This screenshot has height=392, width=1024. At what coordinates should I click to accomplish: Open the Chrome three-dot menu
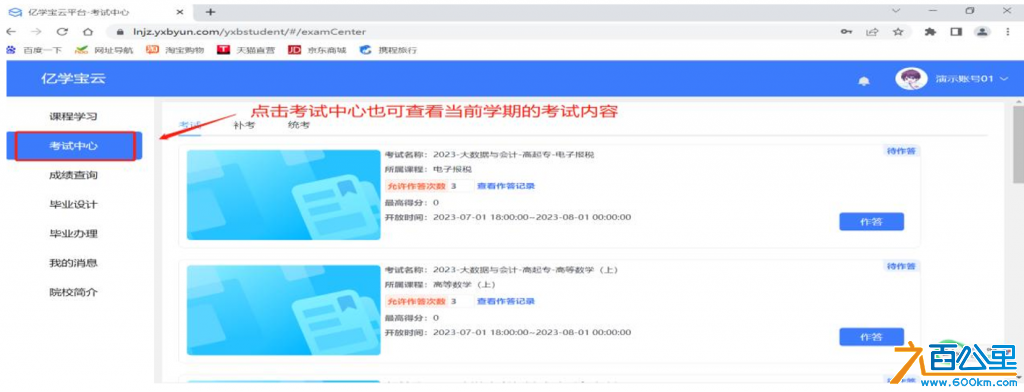1008,31
